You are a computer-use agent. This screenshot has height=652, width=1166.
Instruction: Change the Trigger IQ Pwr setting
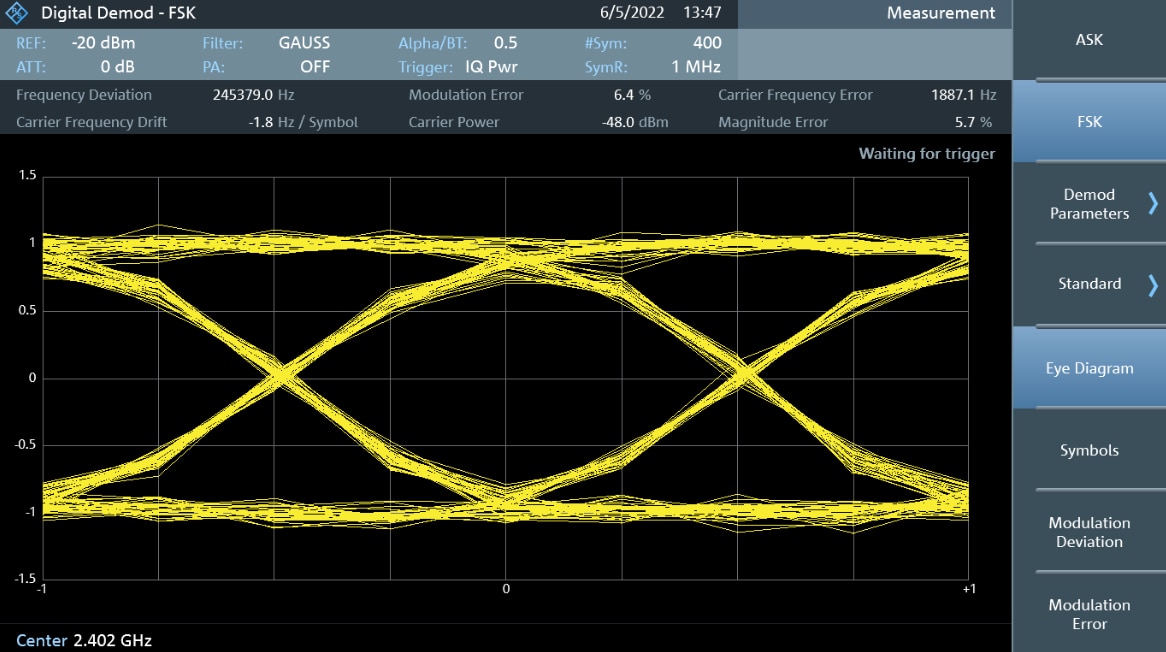click(x=491, y=67)
